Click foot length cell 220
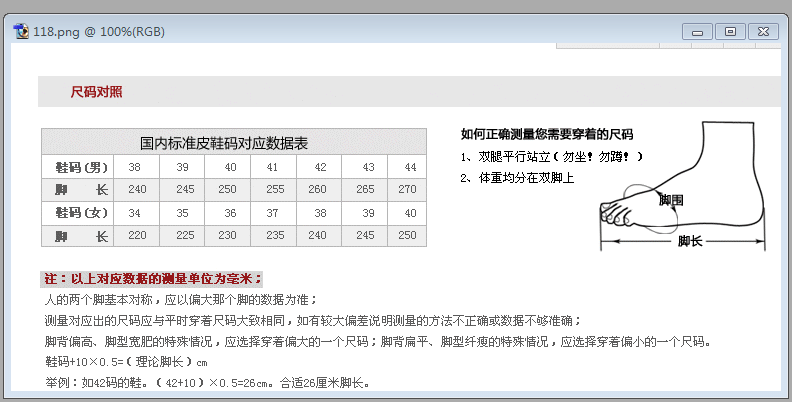The height and width of the screenshot is (402, 792). pyautogui.click(x=137, y=235)
